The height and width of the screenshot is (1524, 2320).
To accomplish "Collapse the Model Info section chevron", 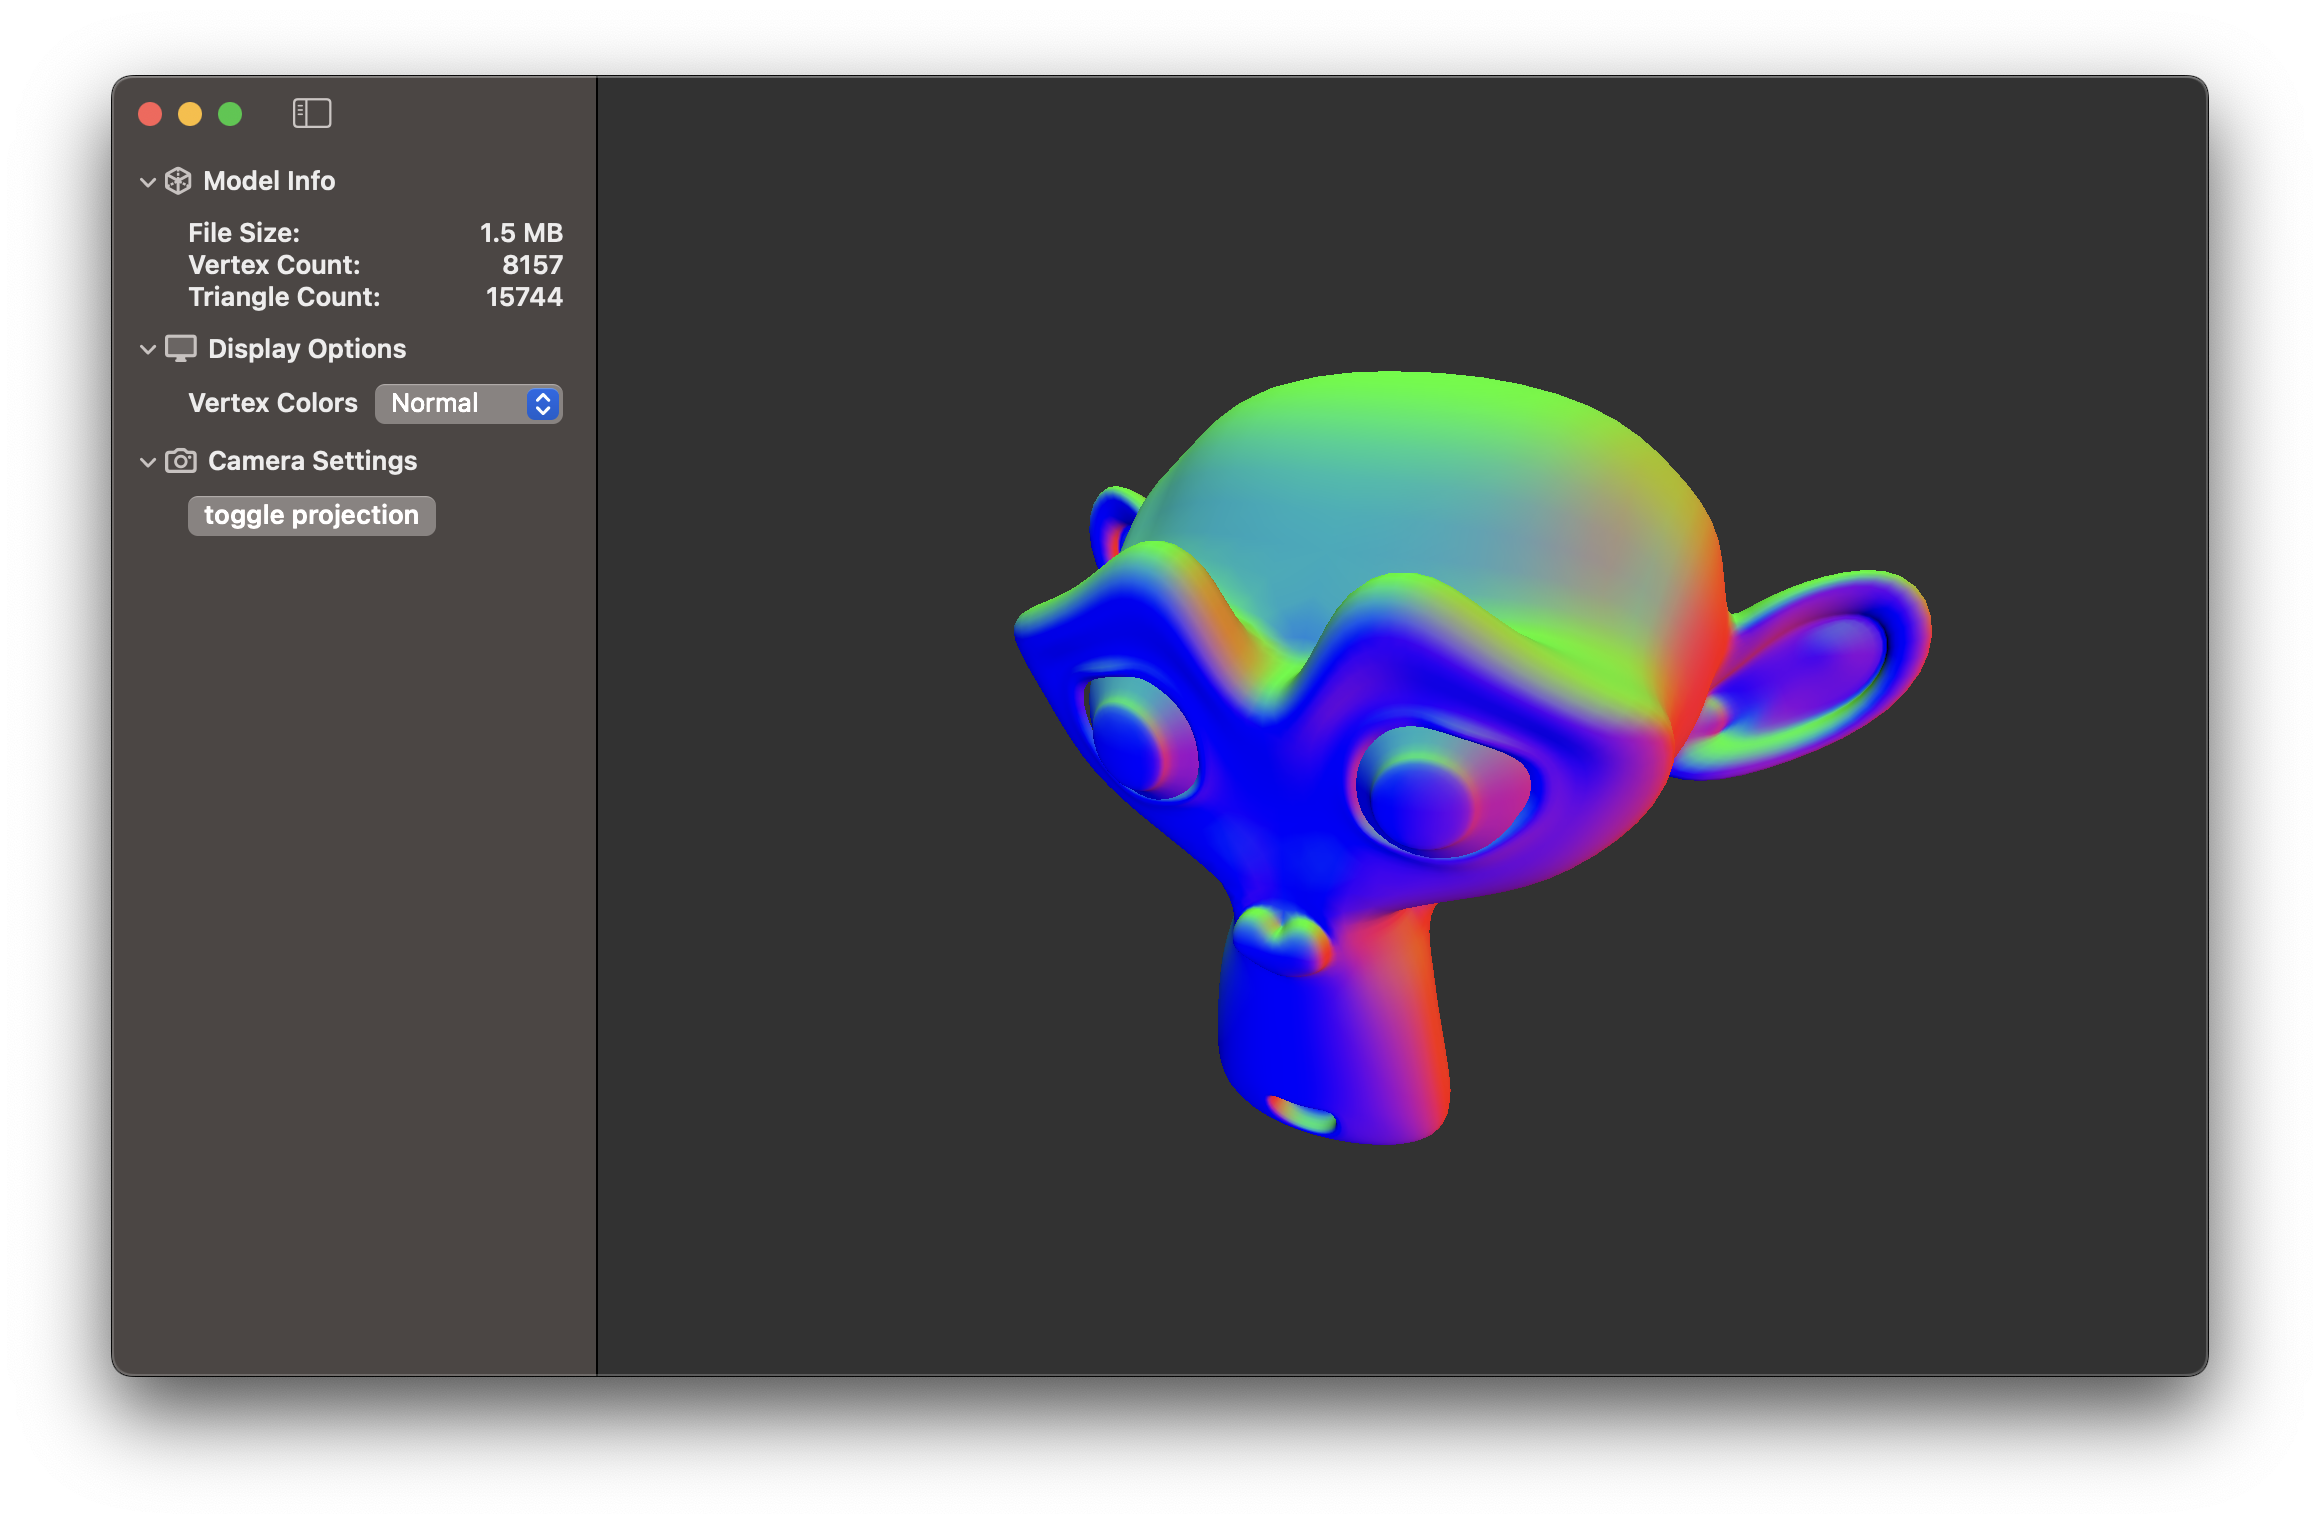I will pyautogui.click(x=148, y=182).
